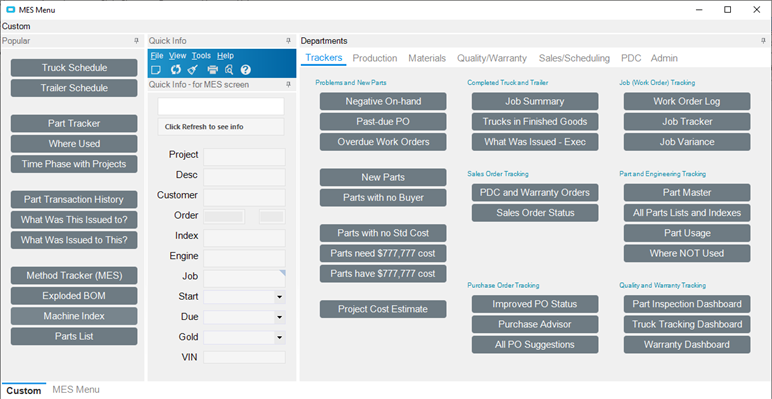Click the Refresh icon in Quick Info toolbar
The height and width of the screenshot is (399, 772).
[176, 70]
